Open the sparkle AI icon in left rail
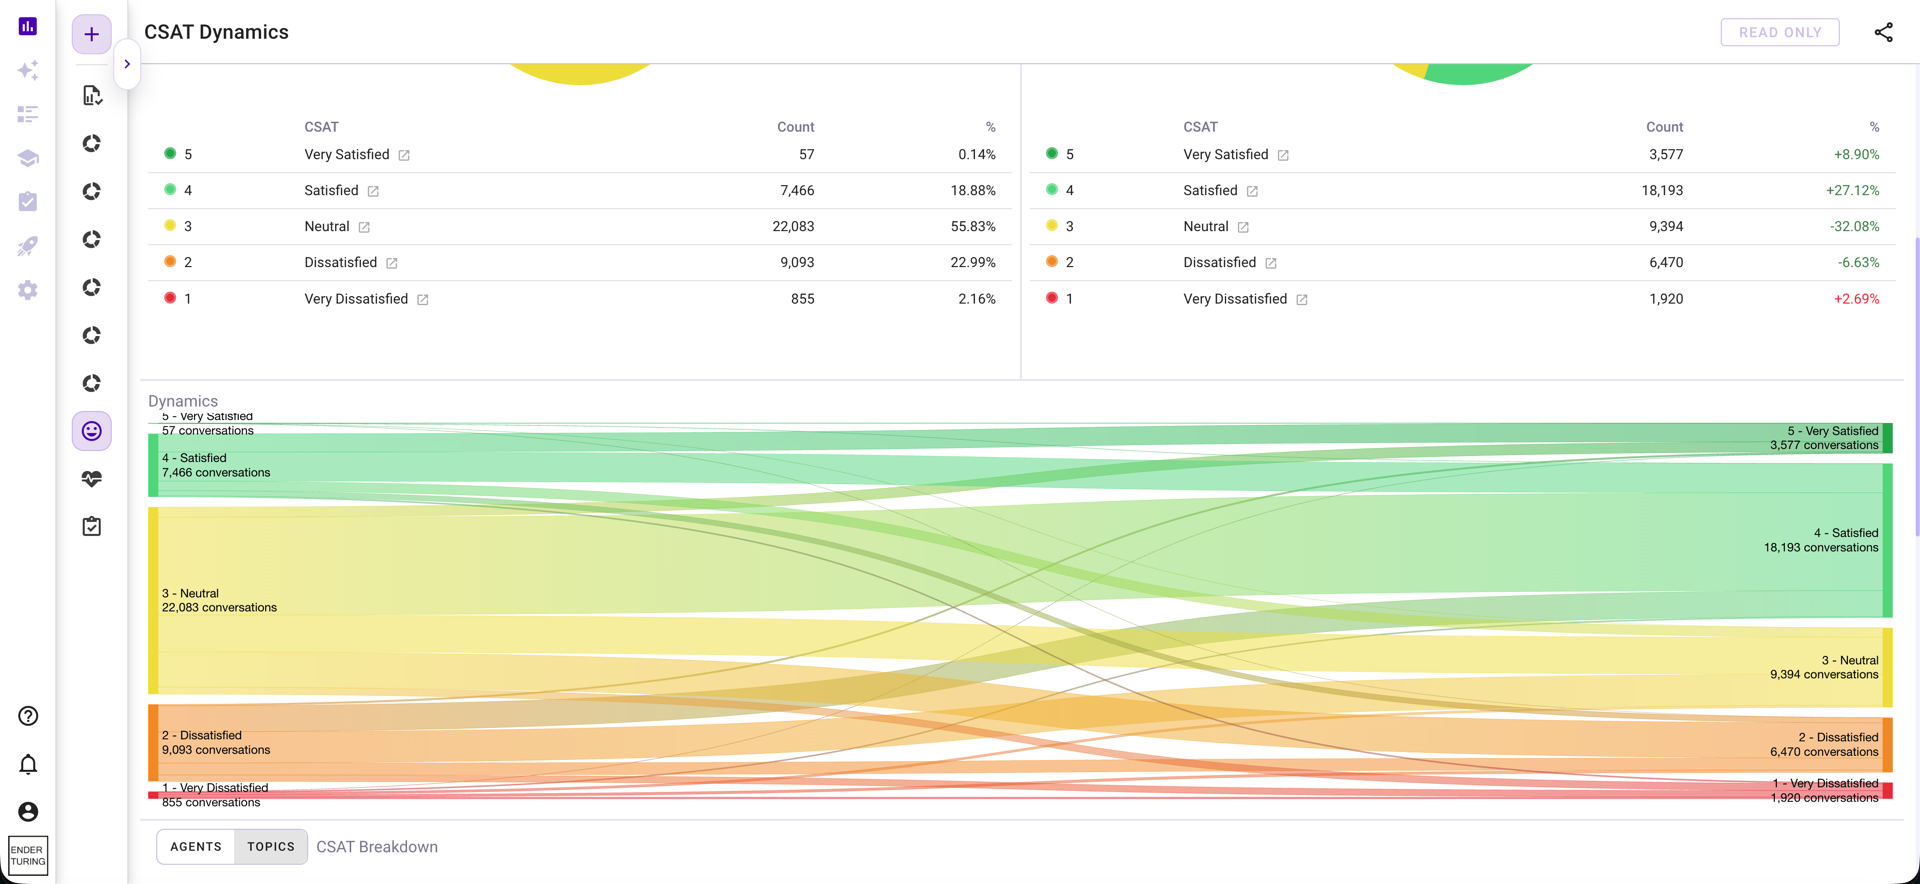This screenshot has height=884, width=1920. pyautogui.click(x=28, y=70)
